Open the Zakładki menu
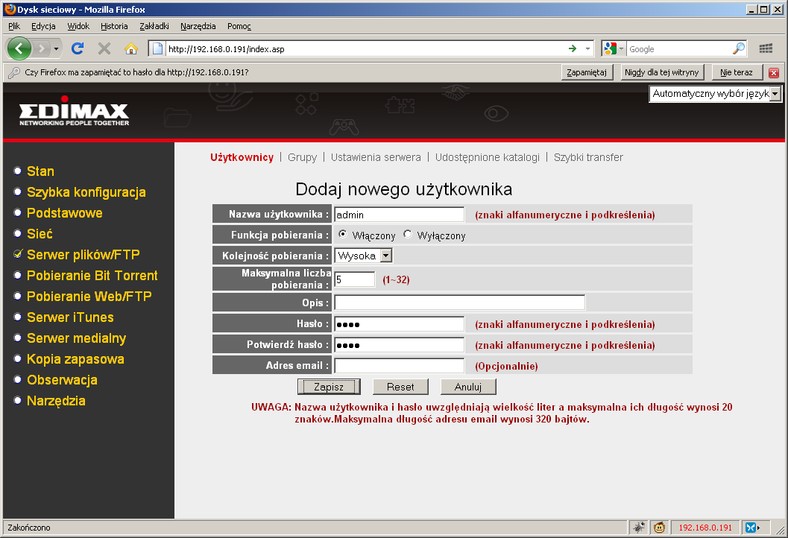Viewport: 788px width, 538px height. (152, 25)
